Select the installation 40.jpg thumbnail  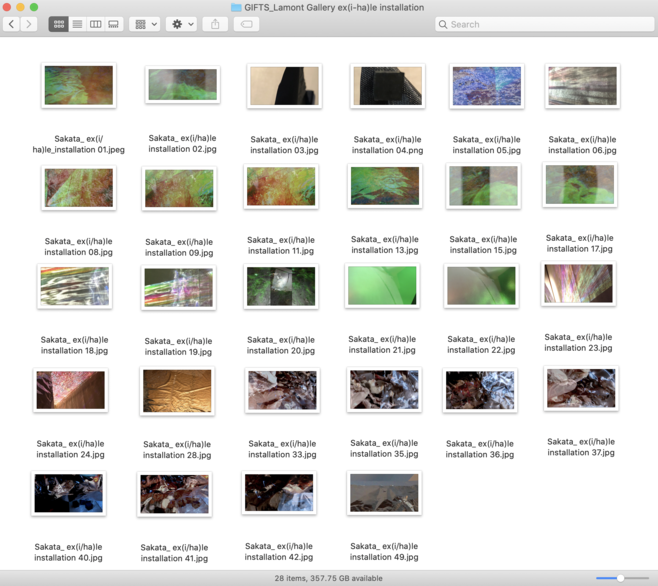coord(69,494)
